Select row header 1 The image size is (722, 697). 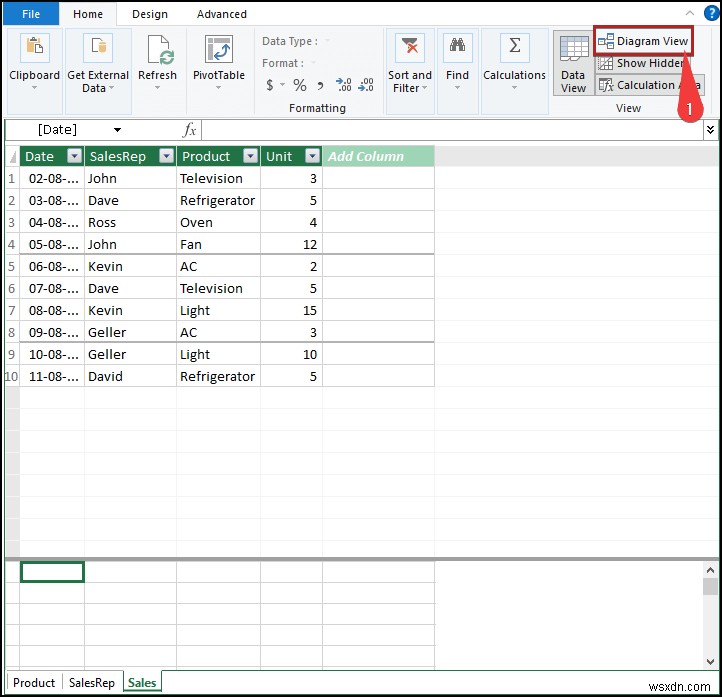coord(12,178)
